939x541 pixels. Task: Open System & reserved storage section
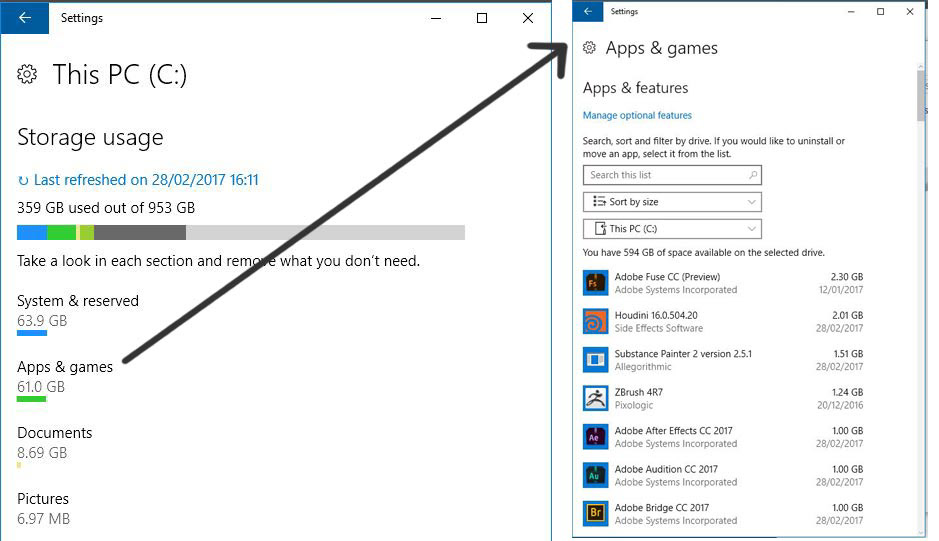(x=78, y=316)
